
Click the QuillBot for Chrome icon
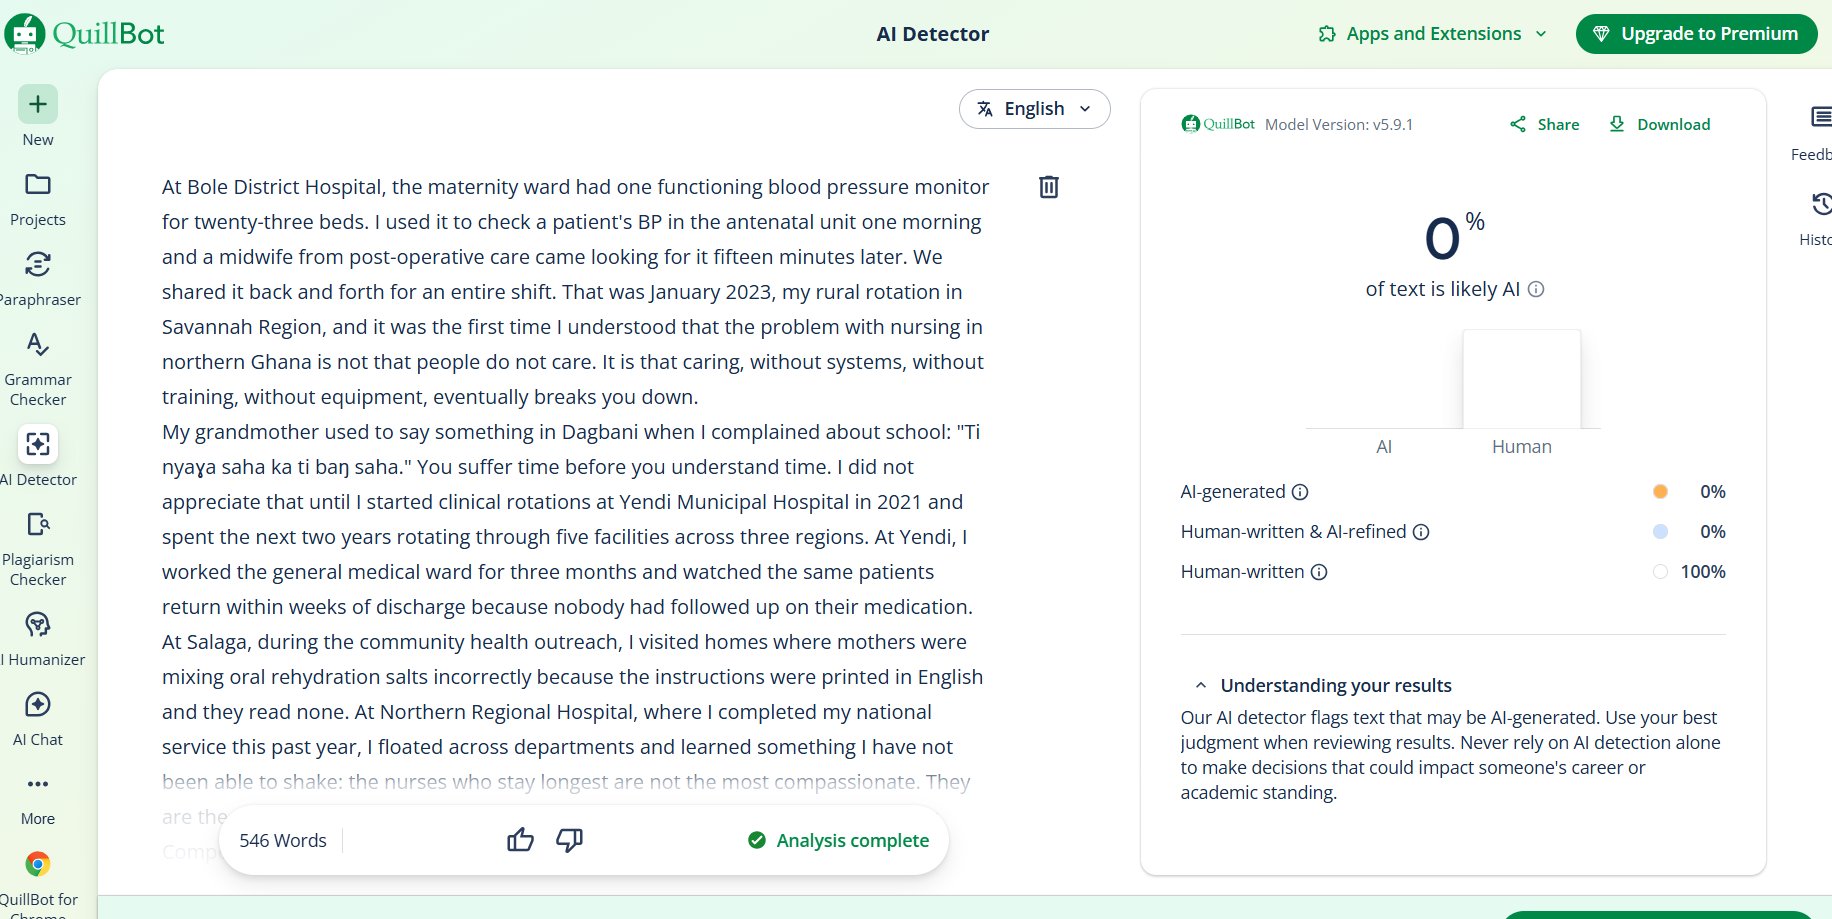coord(38,865)
